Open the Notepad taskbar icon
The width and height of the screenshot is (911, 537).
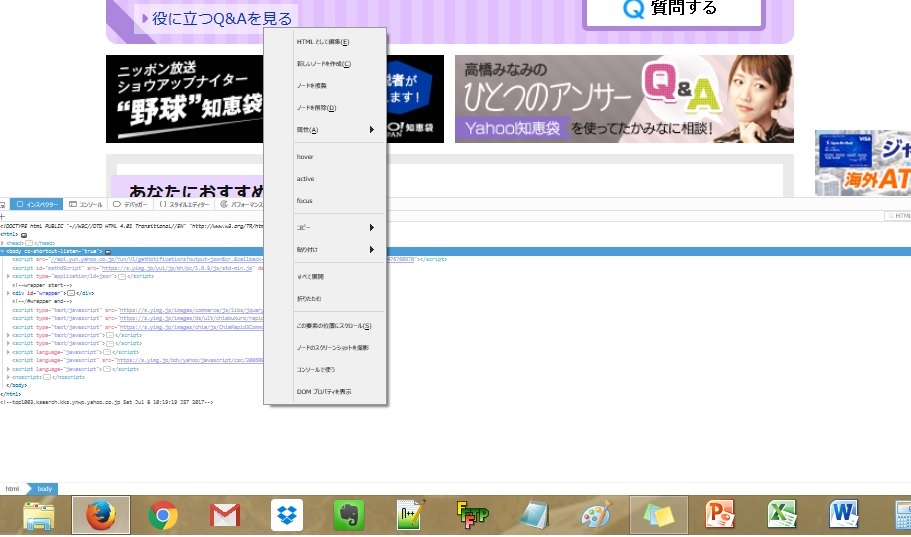click(x=535, y=515)
